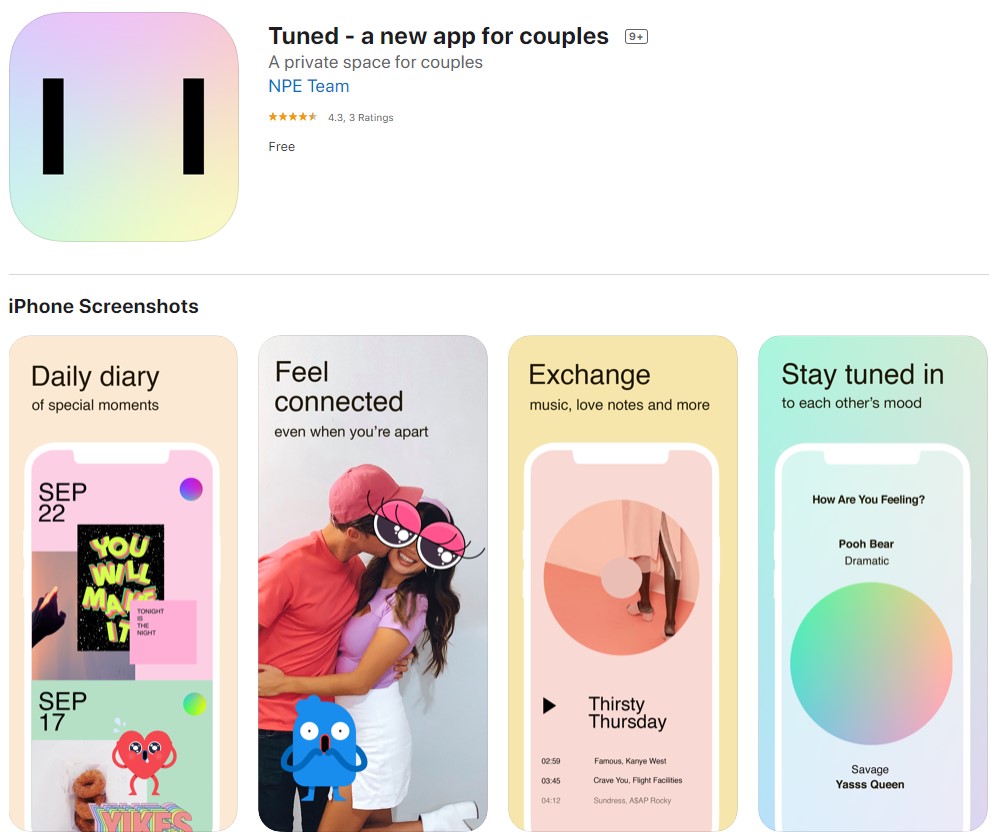Screen dimensions: 996x832
Task: Click the iPhone Screenshots heading
Action: (104, 306)
